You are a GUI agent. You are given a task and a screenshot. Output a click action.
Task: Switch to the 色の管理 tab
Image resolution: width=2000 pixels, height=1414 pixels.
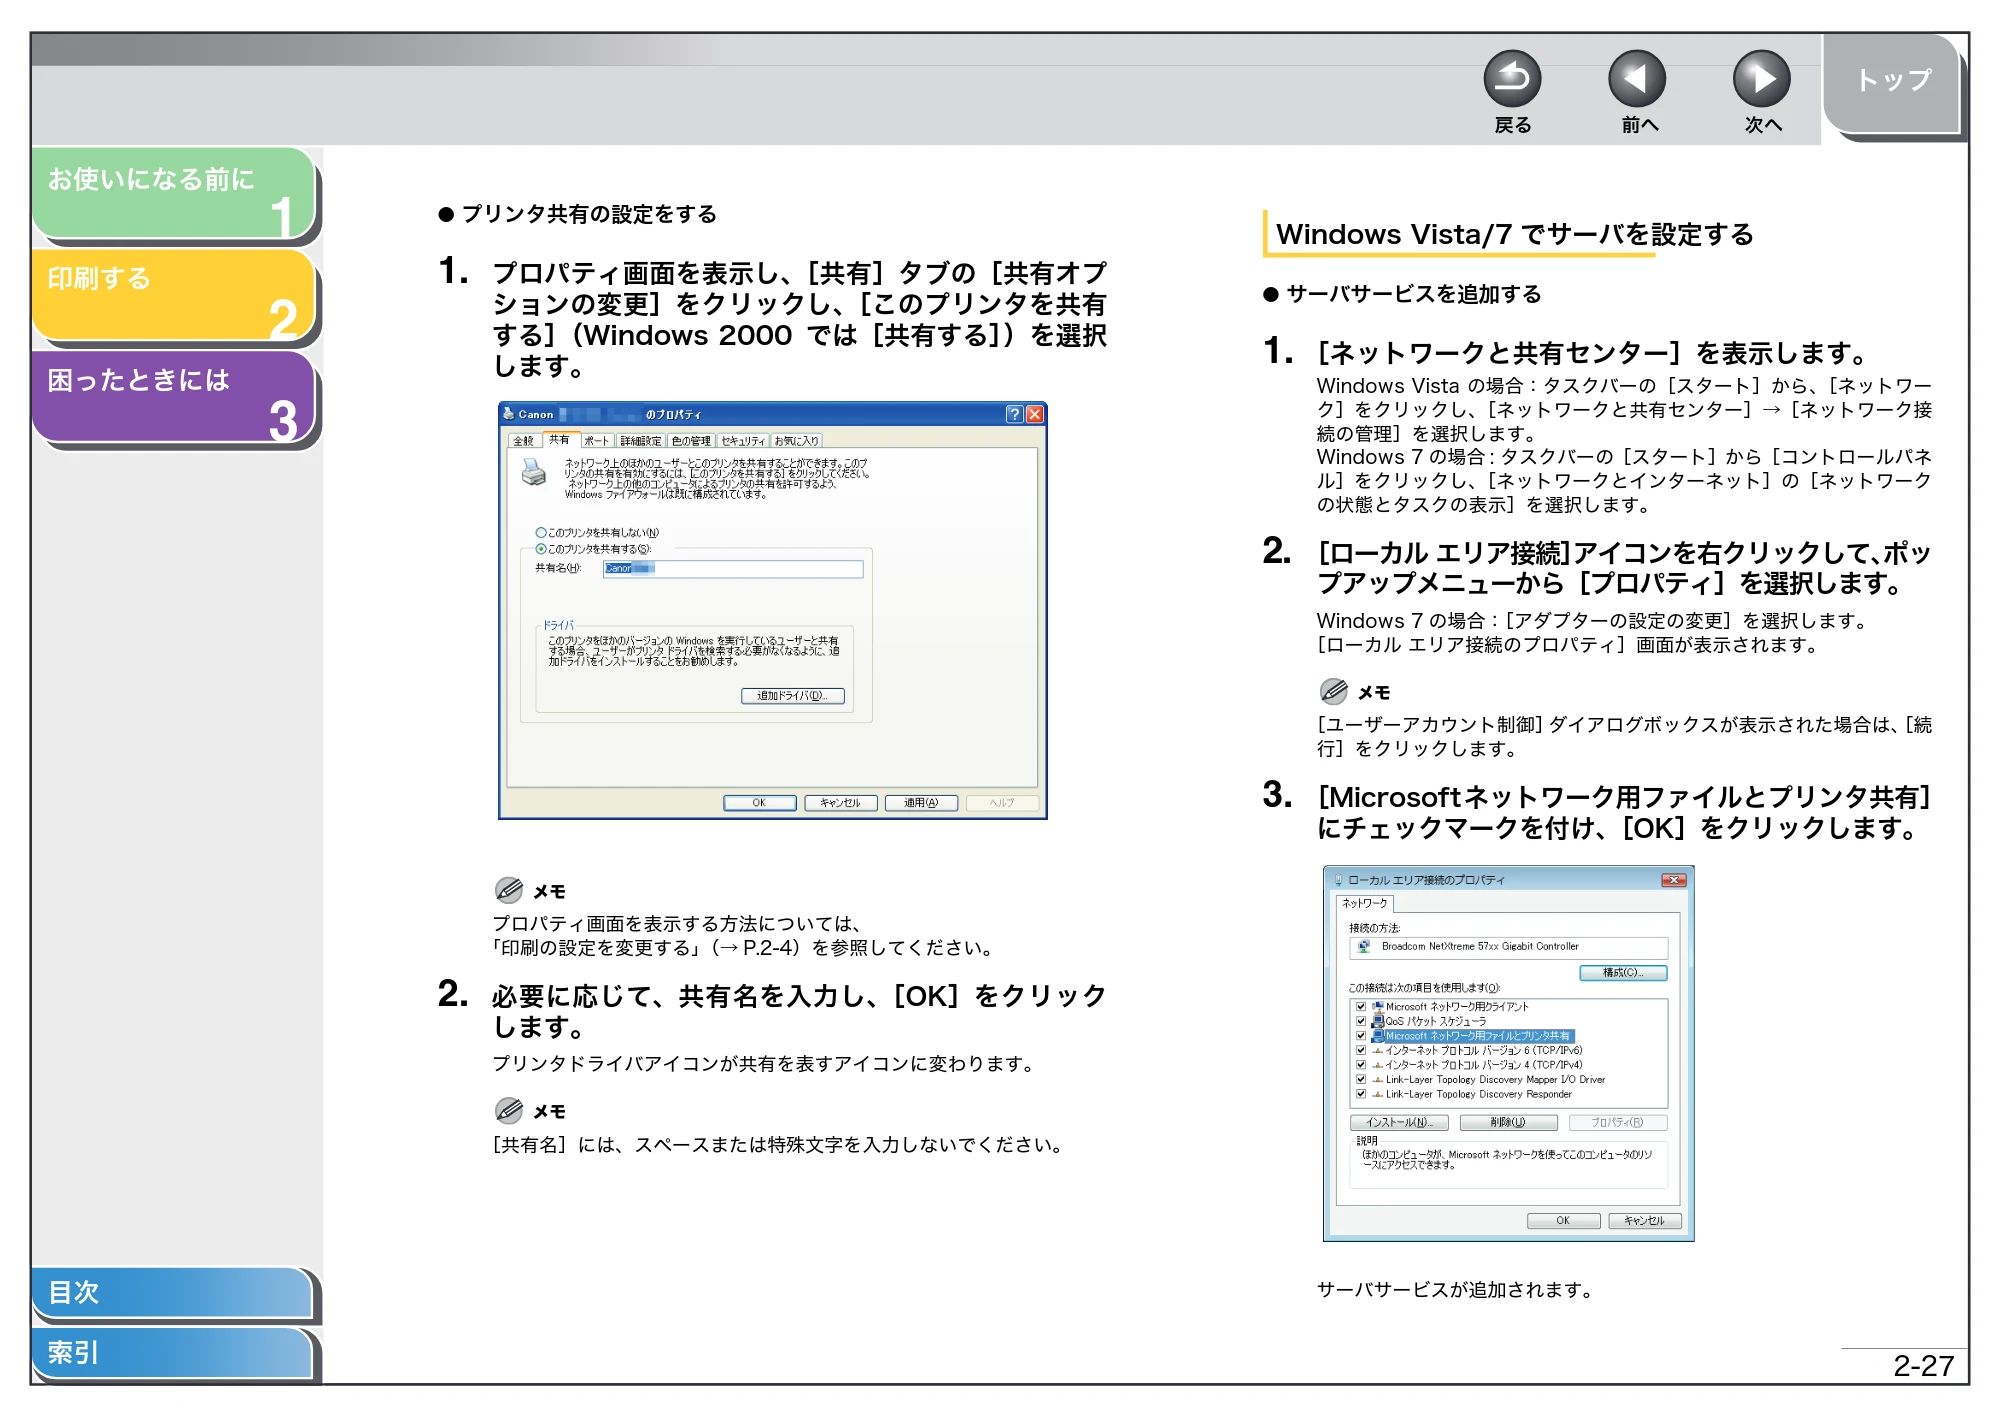click(691, 441)
